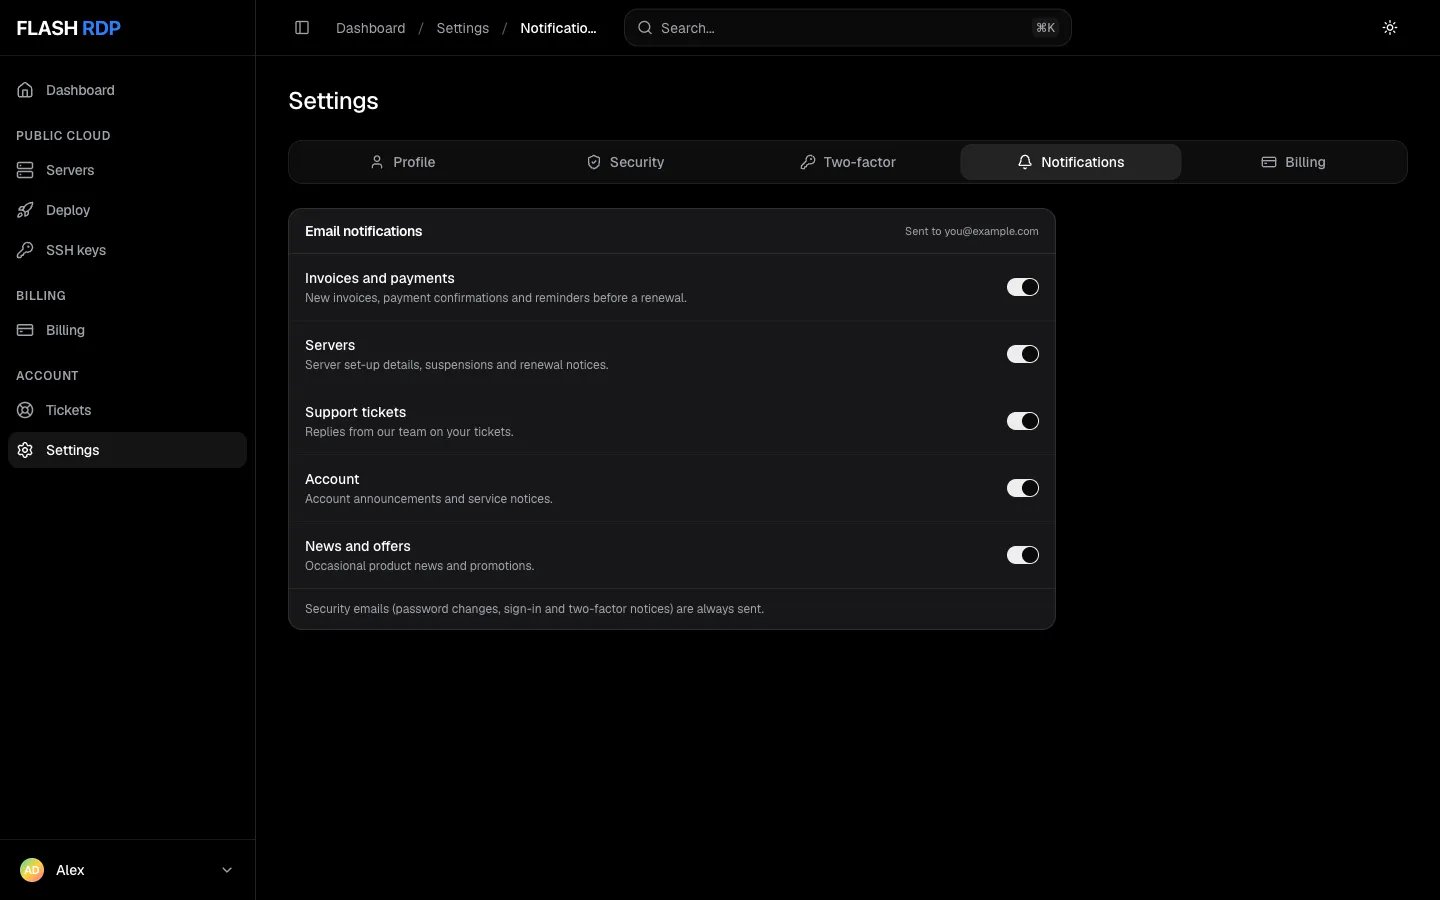1440x900 pixels.
Task: Open the Two-factor tab
Action: (848, 162)
